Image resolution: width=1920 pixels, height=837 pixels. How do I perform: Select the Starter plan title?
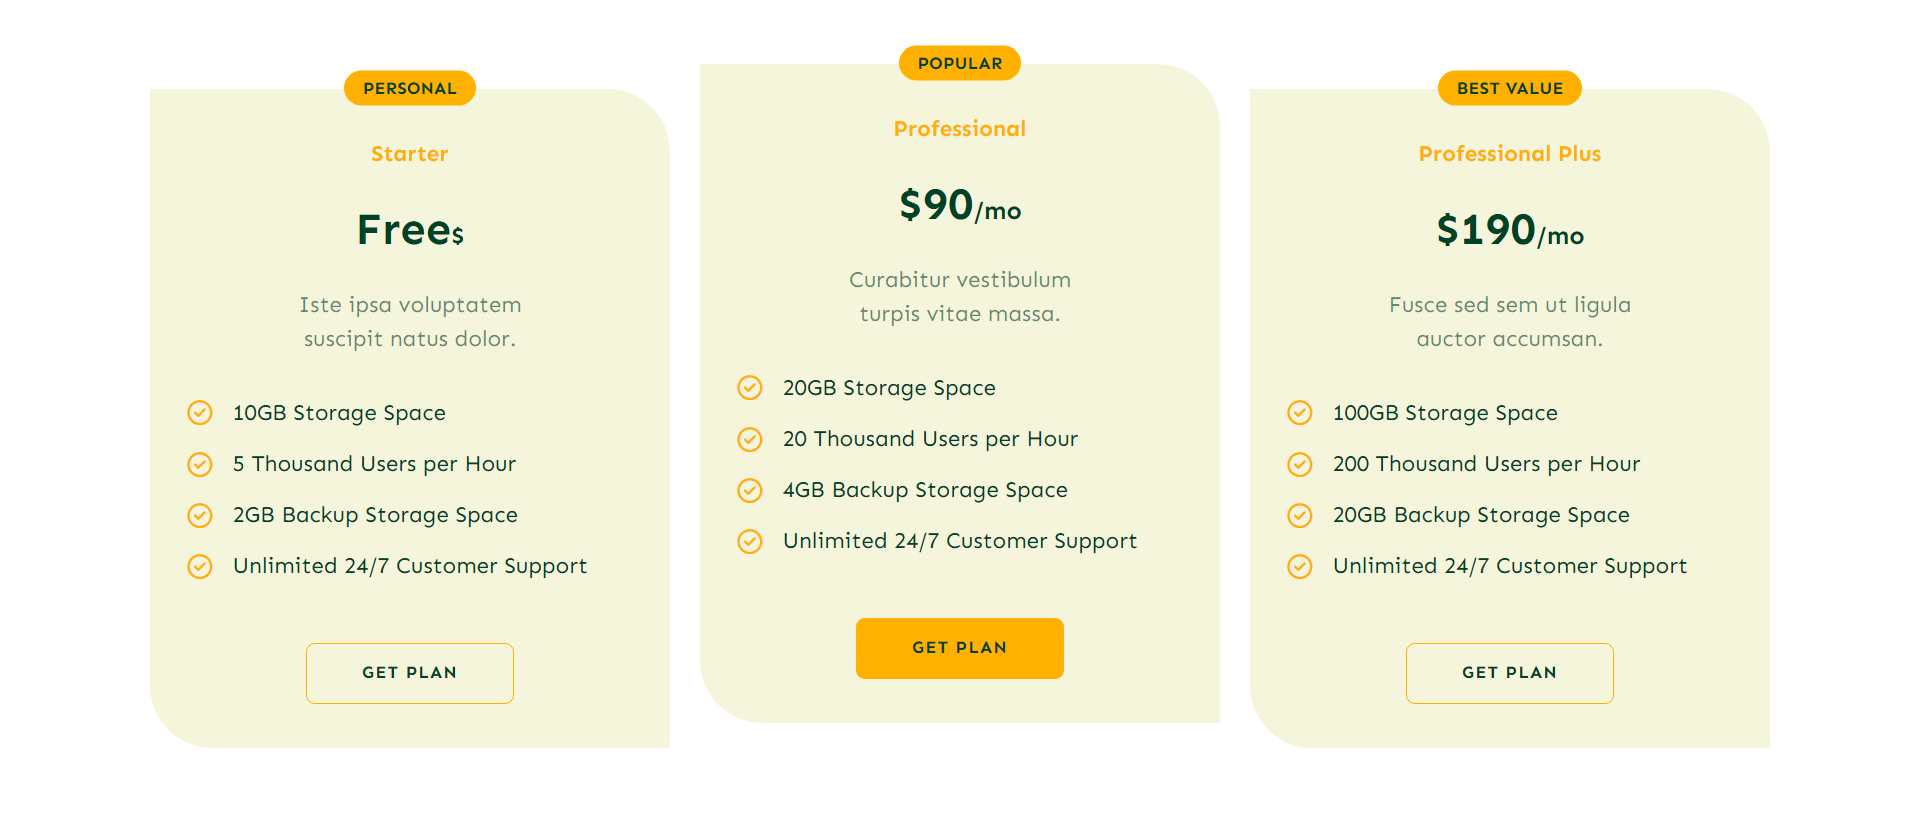point(410,154)
